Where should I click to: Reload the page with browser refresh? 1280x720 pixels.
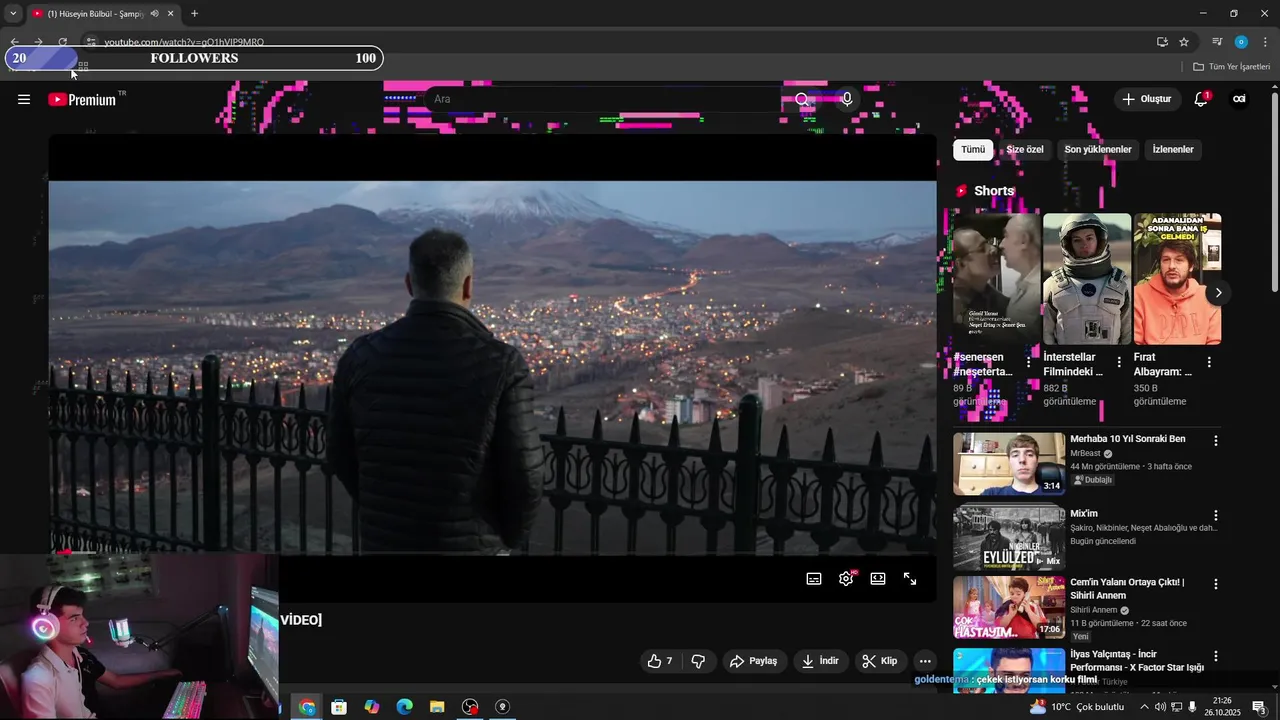(62, 42)
